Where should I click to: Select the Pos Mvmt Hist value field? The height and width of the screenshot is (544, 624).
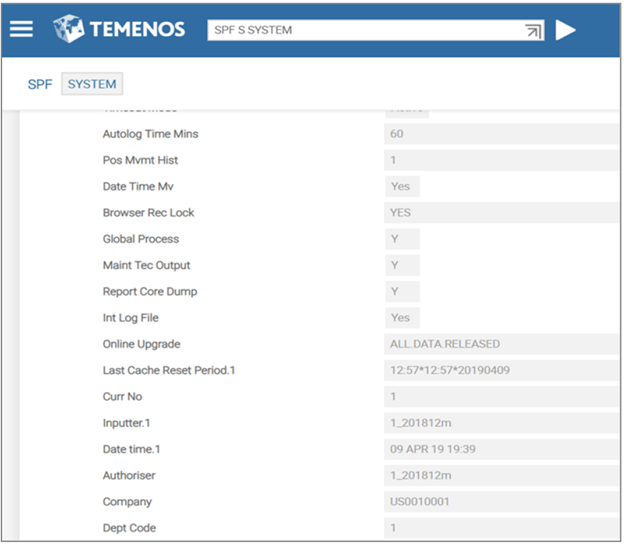point(500,160)
